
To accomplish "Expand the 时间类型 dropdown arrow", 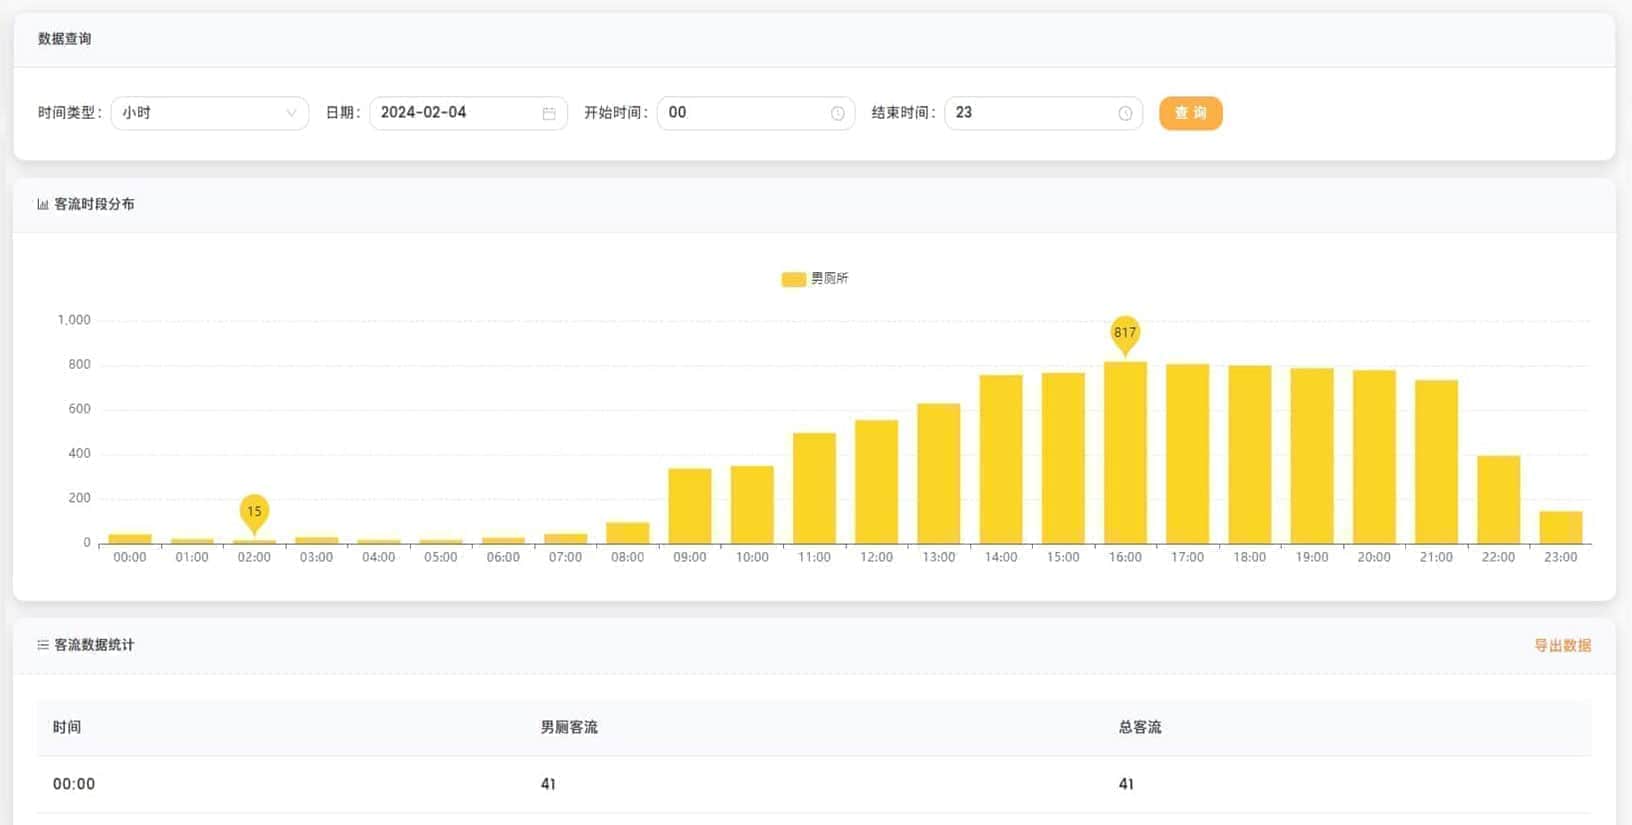I will [x=291, y=113].
